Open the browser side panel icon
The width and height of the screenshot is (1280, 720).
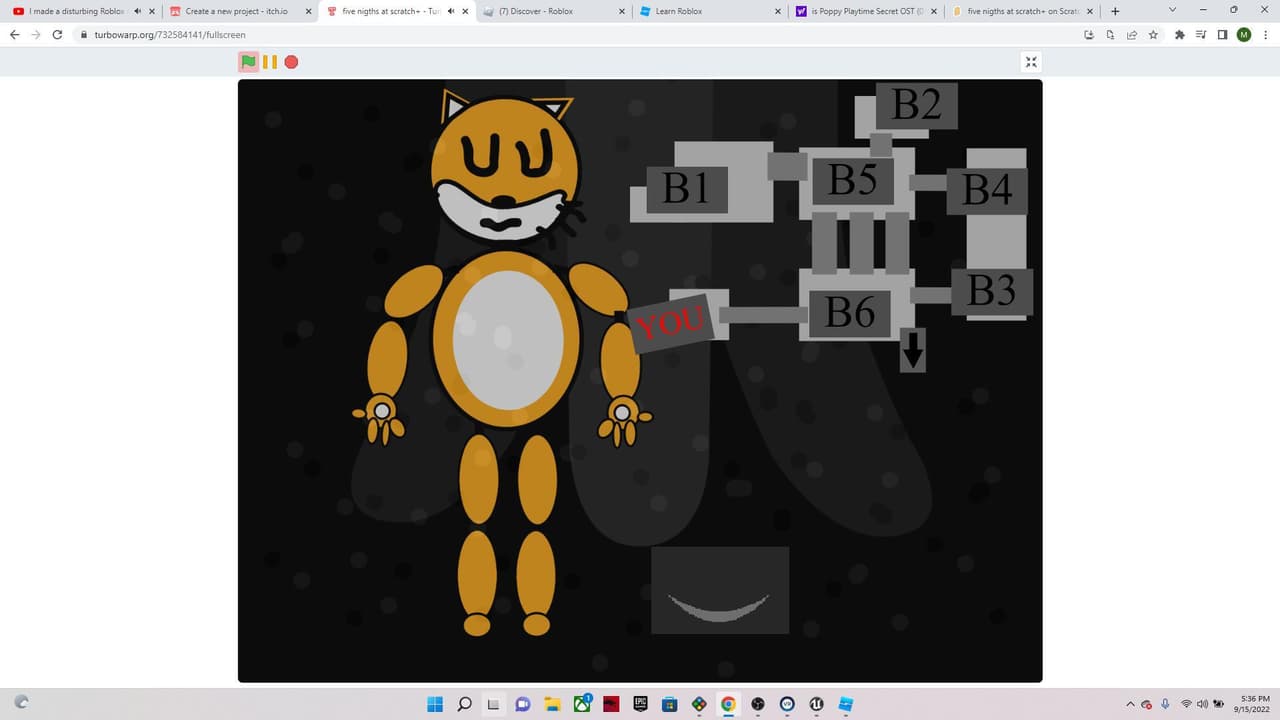pos(1222,34)
